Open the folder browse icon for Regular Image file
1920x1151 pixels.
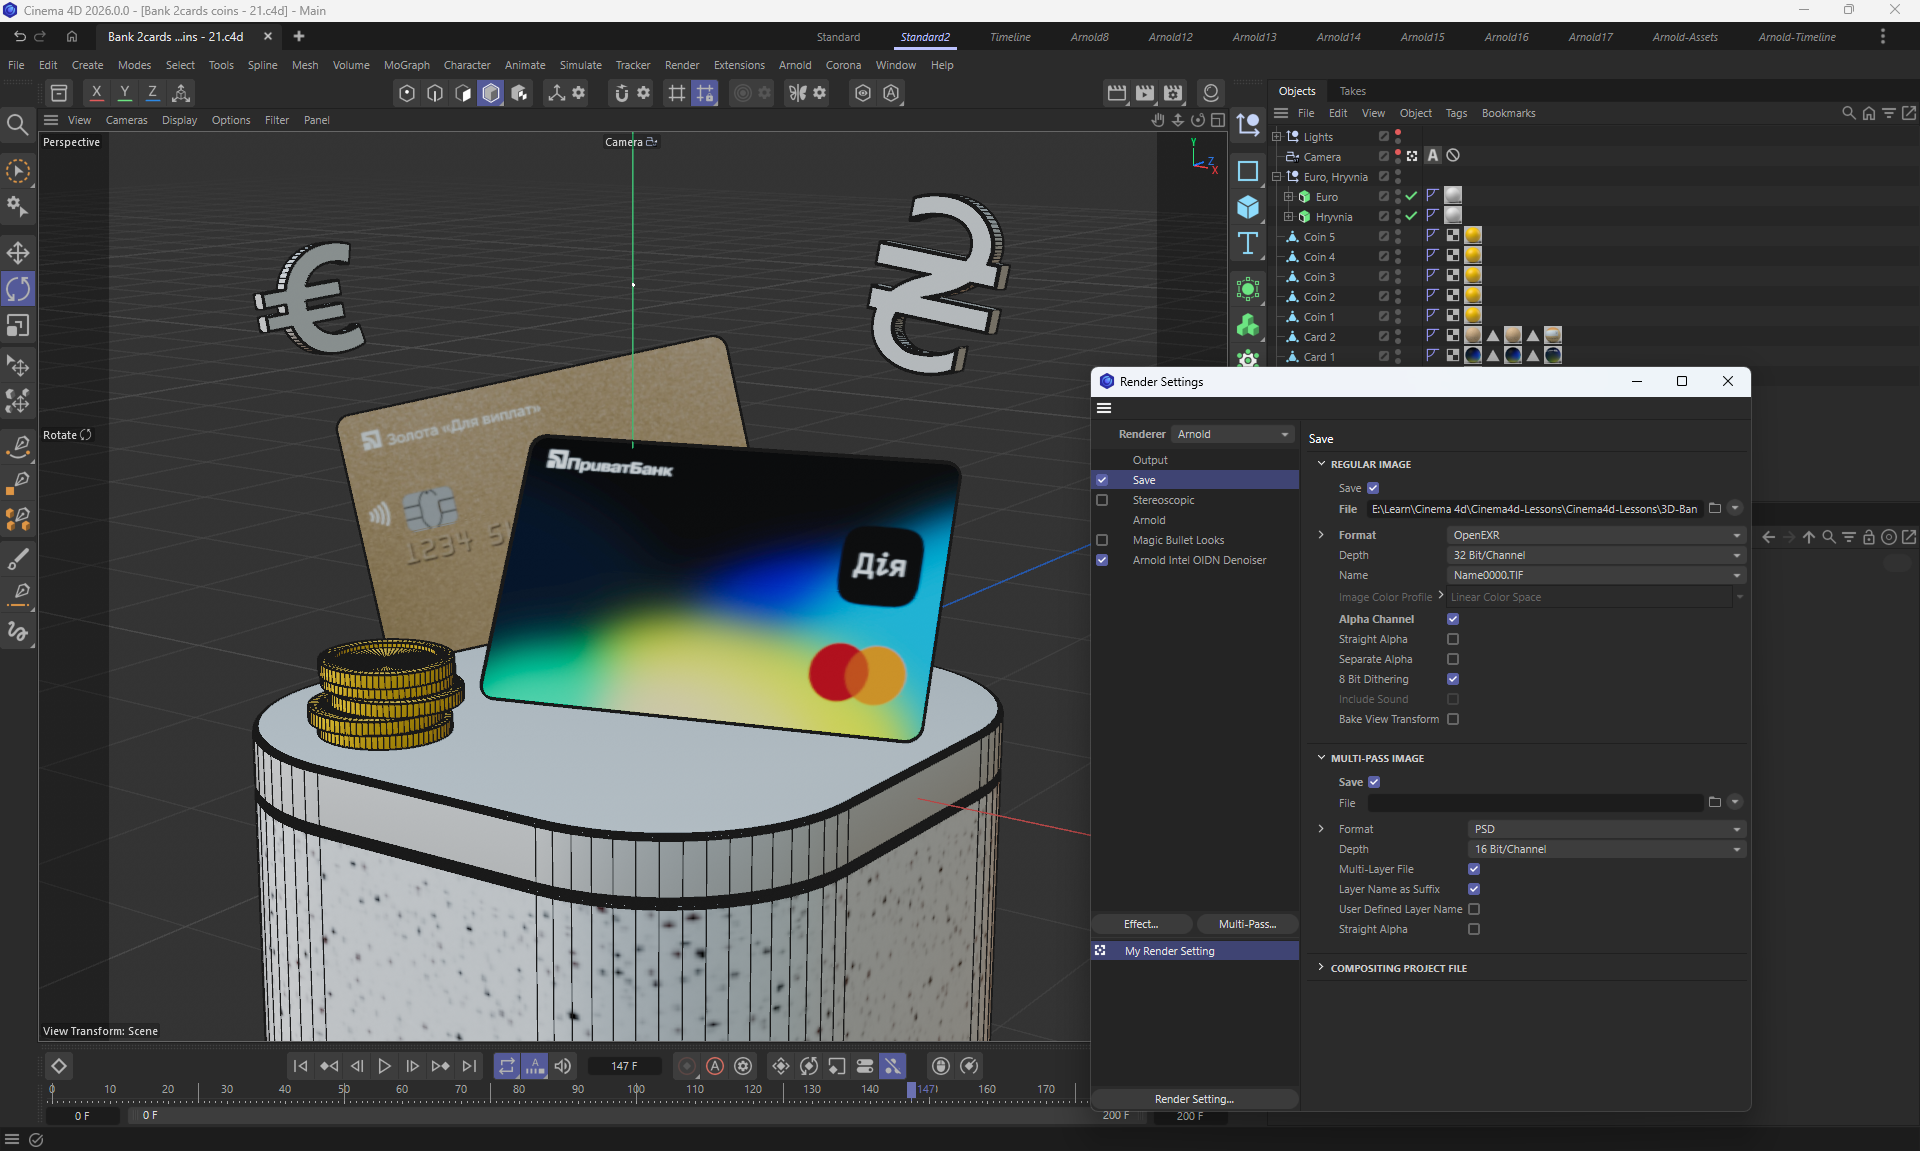(x=1714, y=509)
